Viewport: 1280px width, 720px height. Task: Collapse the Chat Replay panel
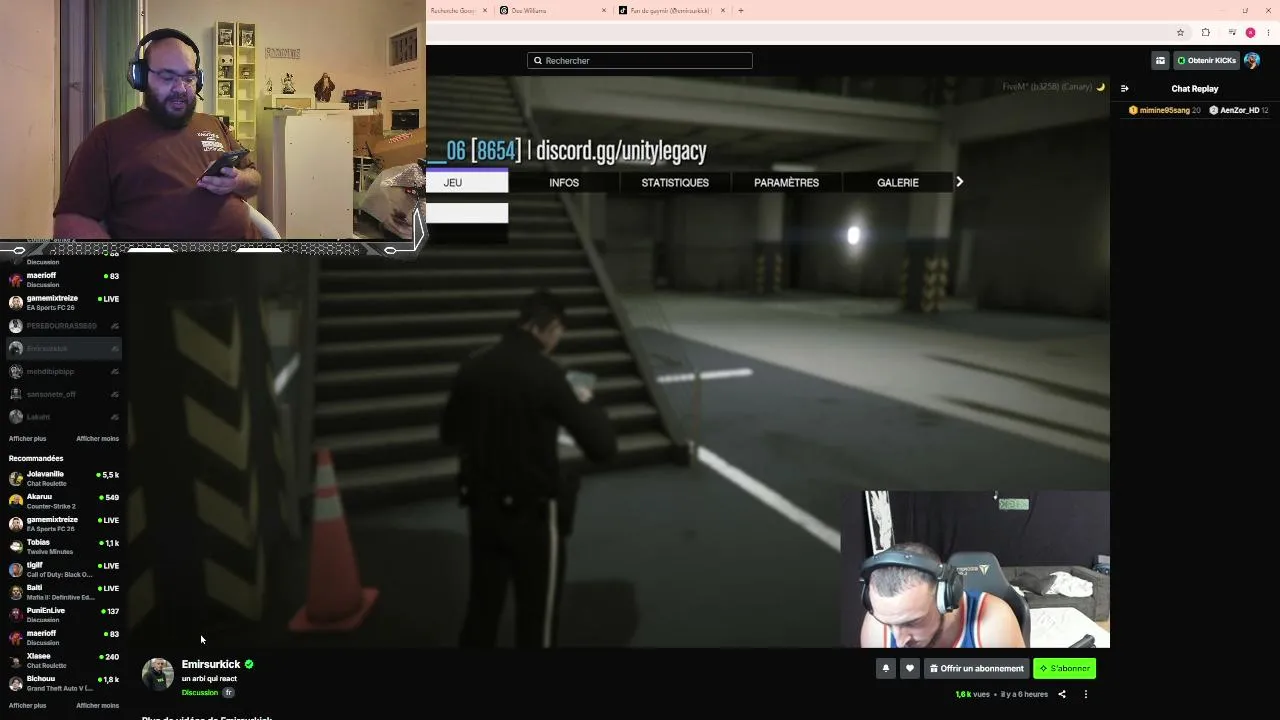(1125, 88)
